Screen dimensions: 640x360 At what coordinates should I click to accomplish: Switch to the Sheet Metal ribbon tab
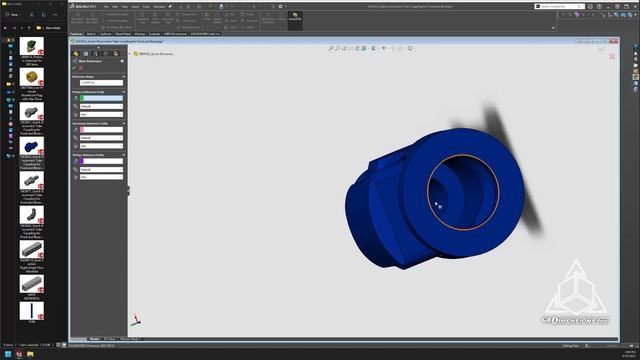[123, 34]
